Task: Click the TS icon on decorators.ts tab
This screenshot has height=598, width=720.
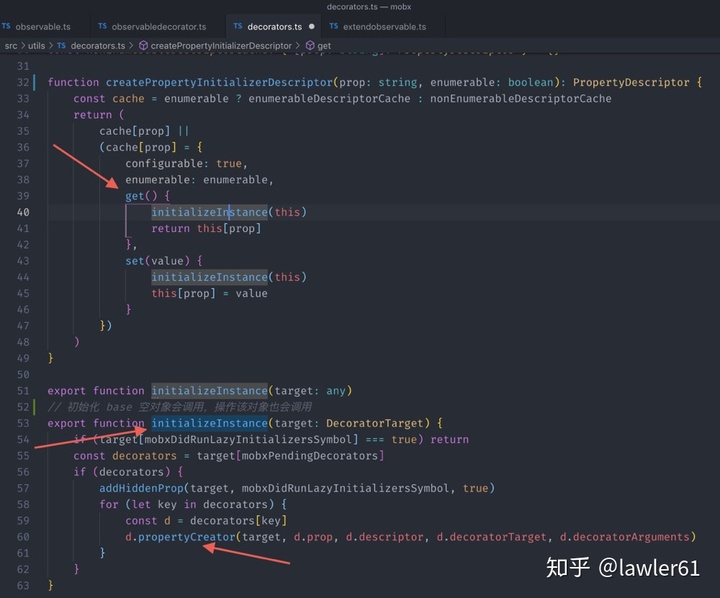Action: (238, 26)
